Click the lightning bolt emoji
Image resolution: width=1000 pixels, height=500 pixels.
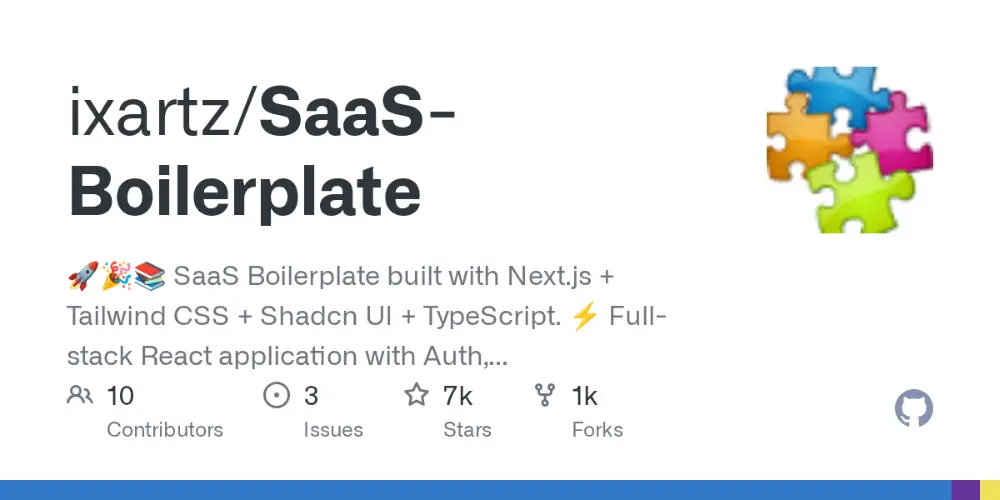[x=585, y=316]
